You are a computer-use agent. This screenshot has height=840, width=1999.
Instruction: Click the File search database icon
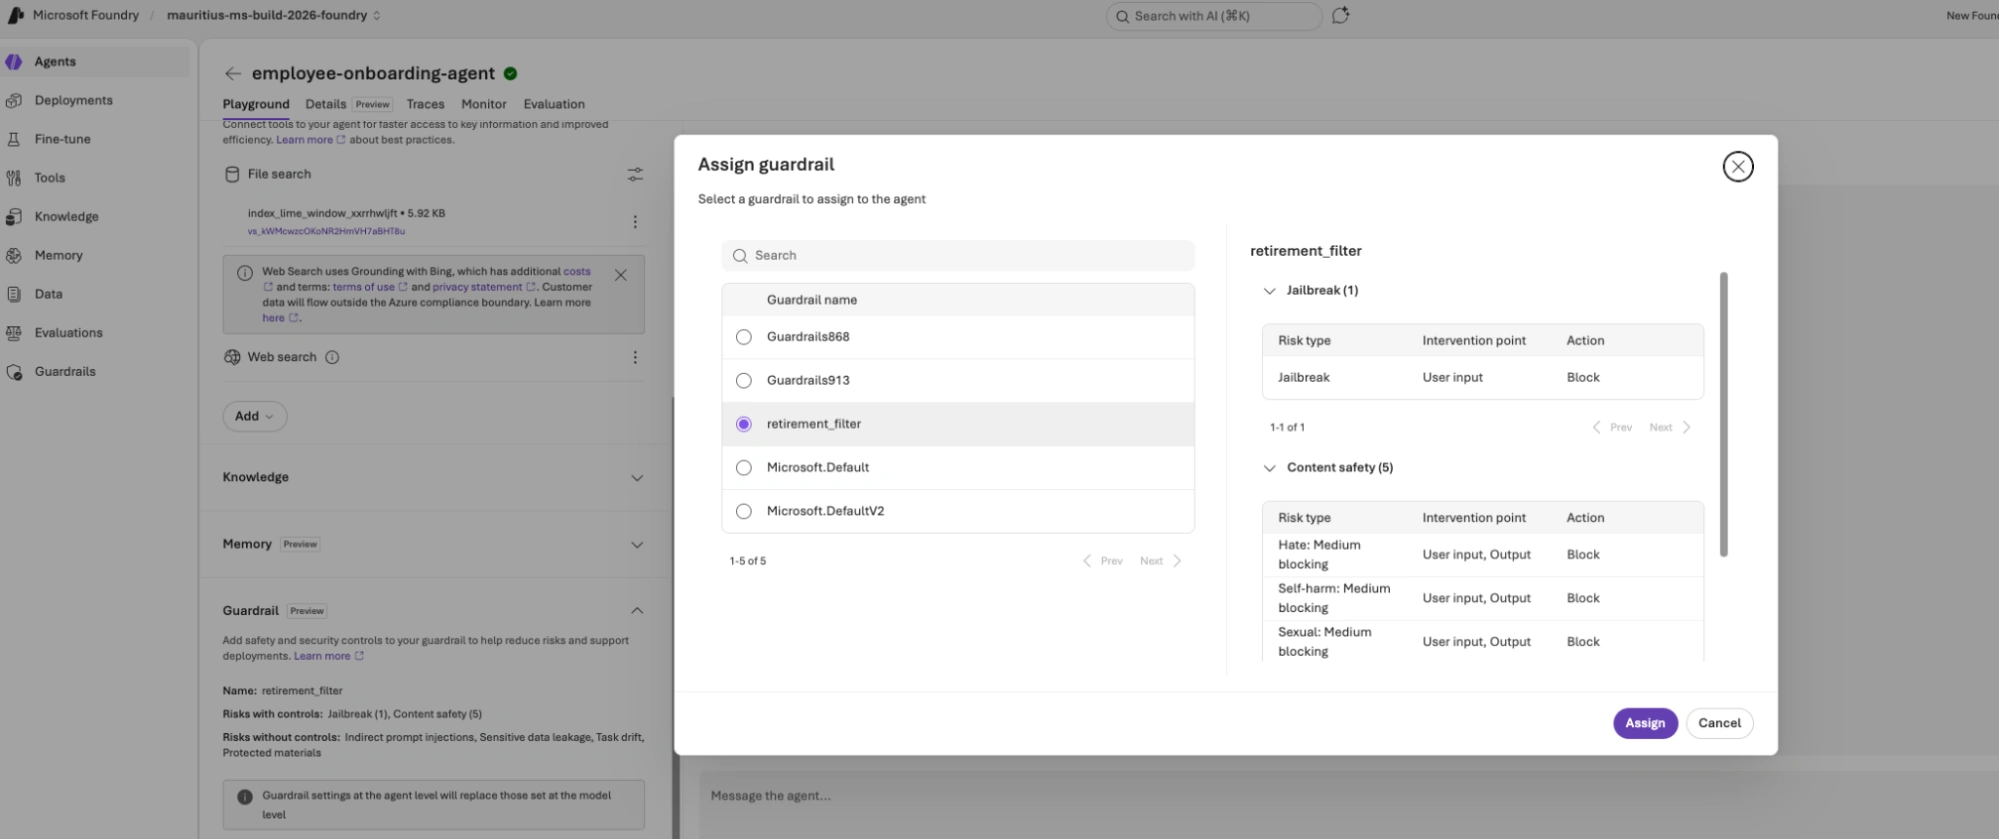coord(232,174)
